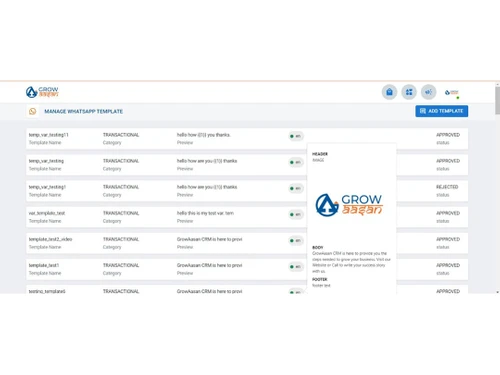The width and height of the screenshot is (500, 375).
Task: Select template name temp_var_testing1
Action: (47, 187)
